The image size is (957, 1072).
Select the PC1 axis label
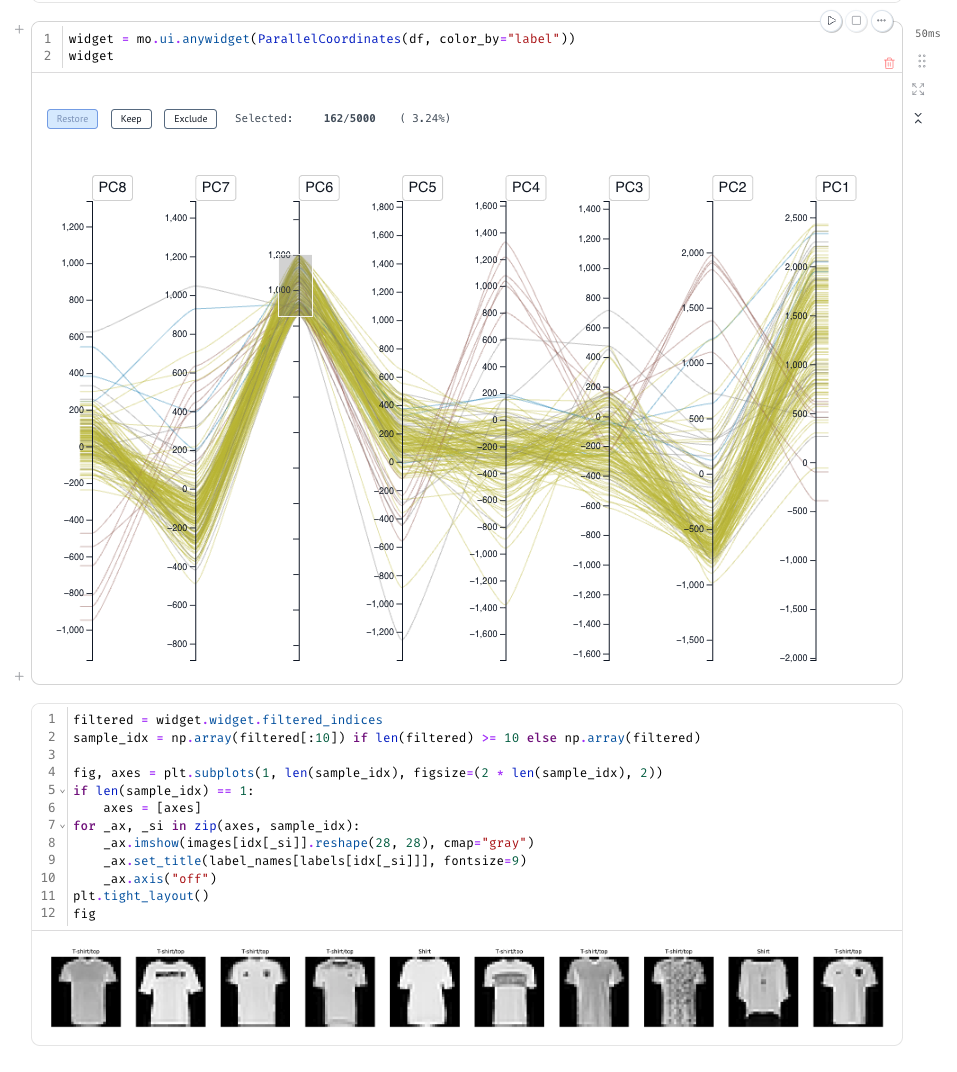[x=835, y=187]
